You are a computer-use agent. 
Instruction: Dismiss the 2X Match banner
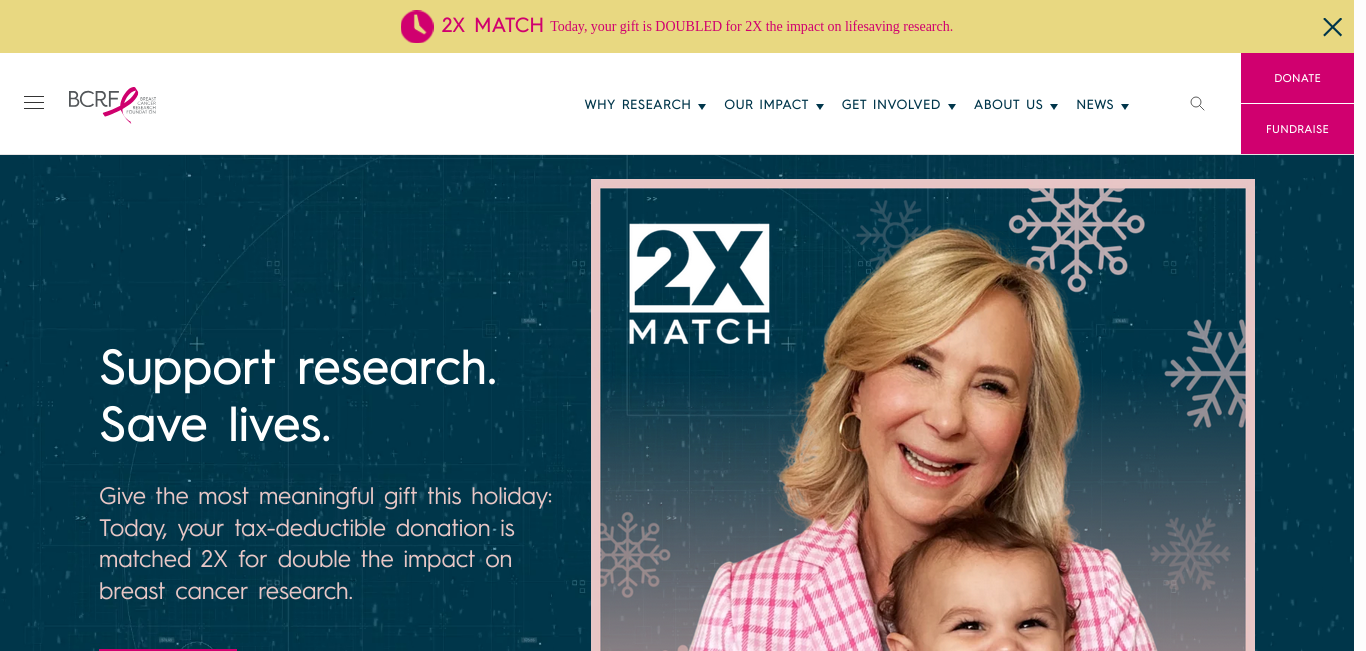[x=1332, y=27]
